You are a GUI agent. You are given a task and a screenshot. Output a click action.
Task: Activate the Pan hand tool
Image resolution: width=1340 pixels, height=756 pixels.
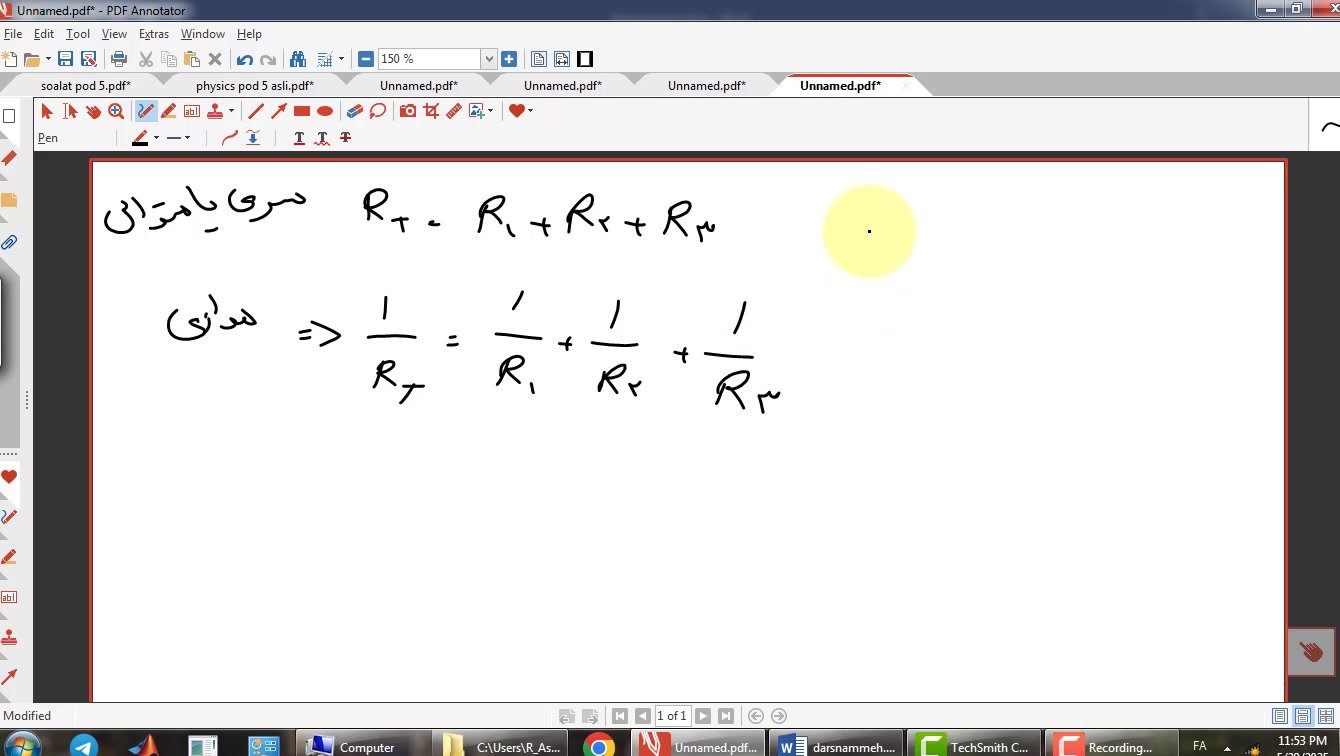coord(93,111)
